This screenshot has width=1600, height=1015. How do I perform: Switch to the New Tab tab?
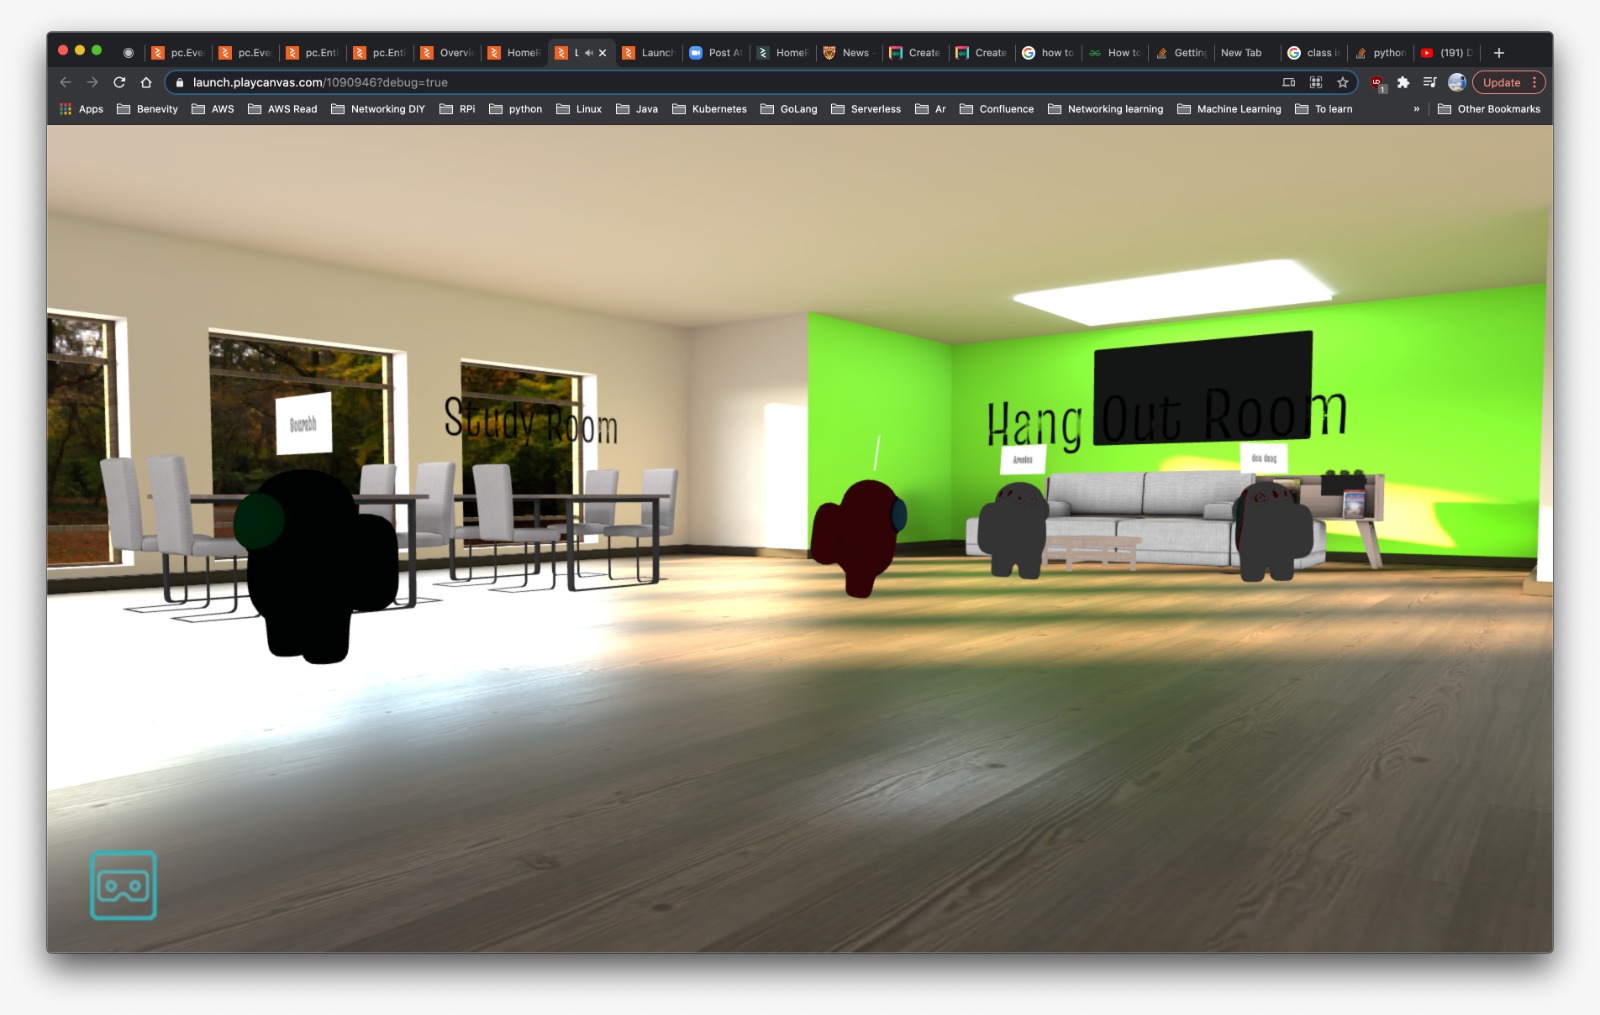coord(1246,53)
